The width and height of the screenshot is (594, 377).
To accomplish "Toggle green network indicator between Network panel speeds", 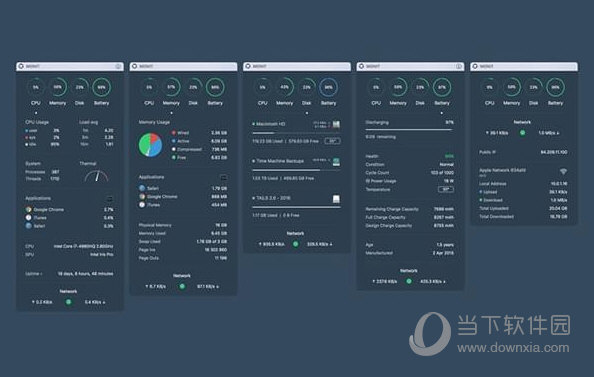I will pyautogui.click(x=522, y=133).
